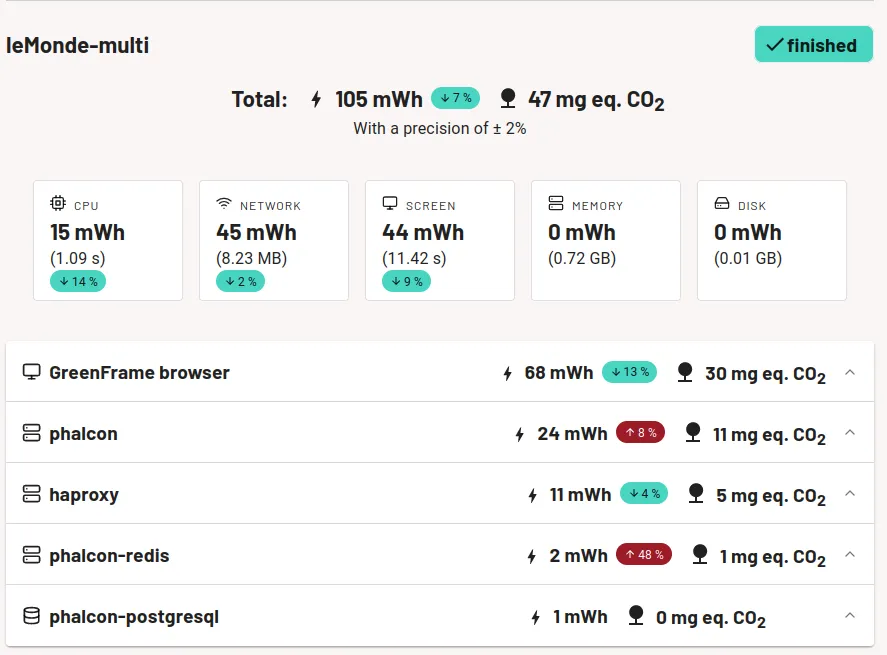Select the Network 45 mWh card
Screen dimensions: 887x655
tap(274, 240)
